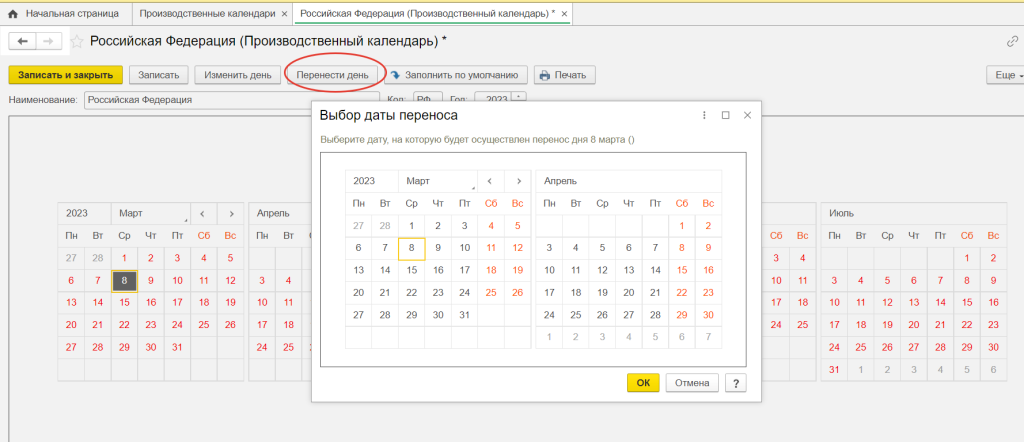
Task: Select July 31 in the main calendar
Action: tap(834, 370)
